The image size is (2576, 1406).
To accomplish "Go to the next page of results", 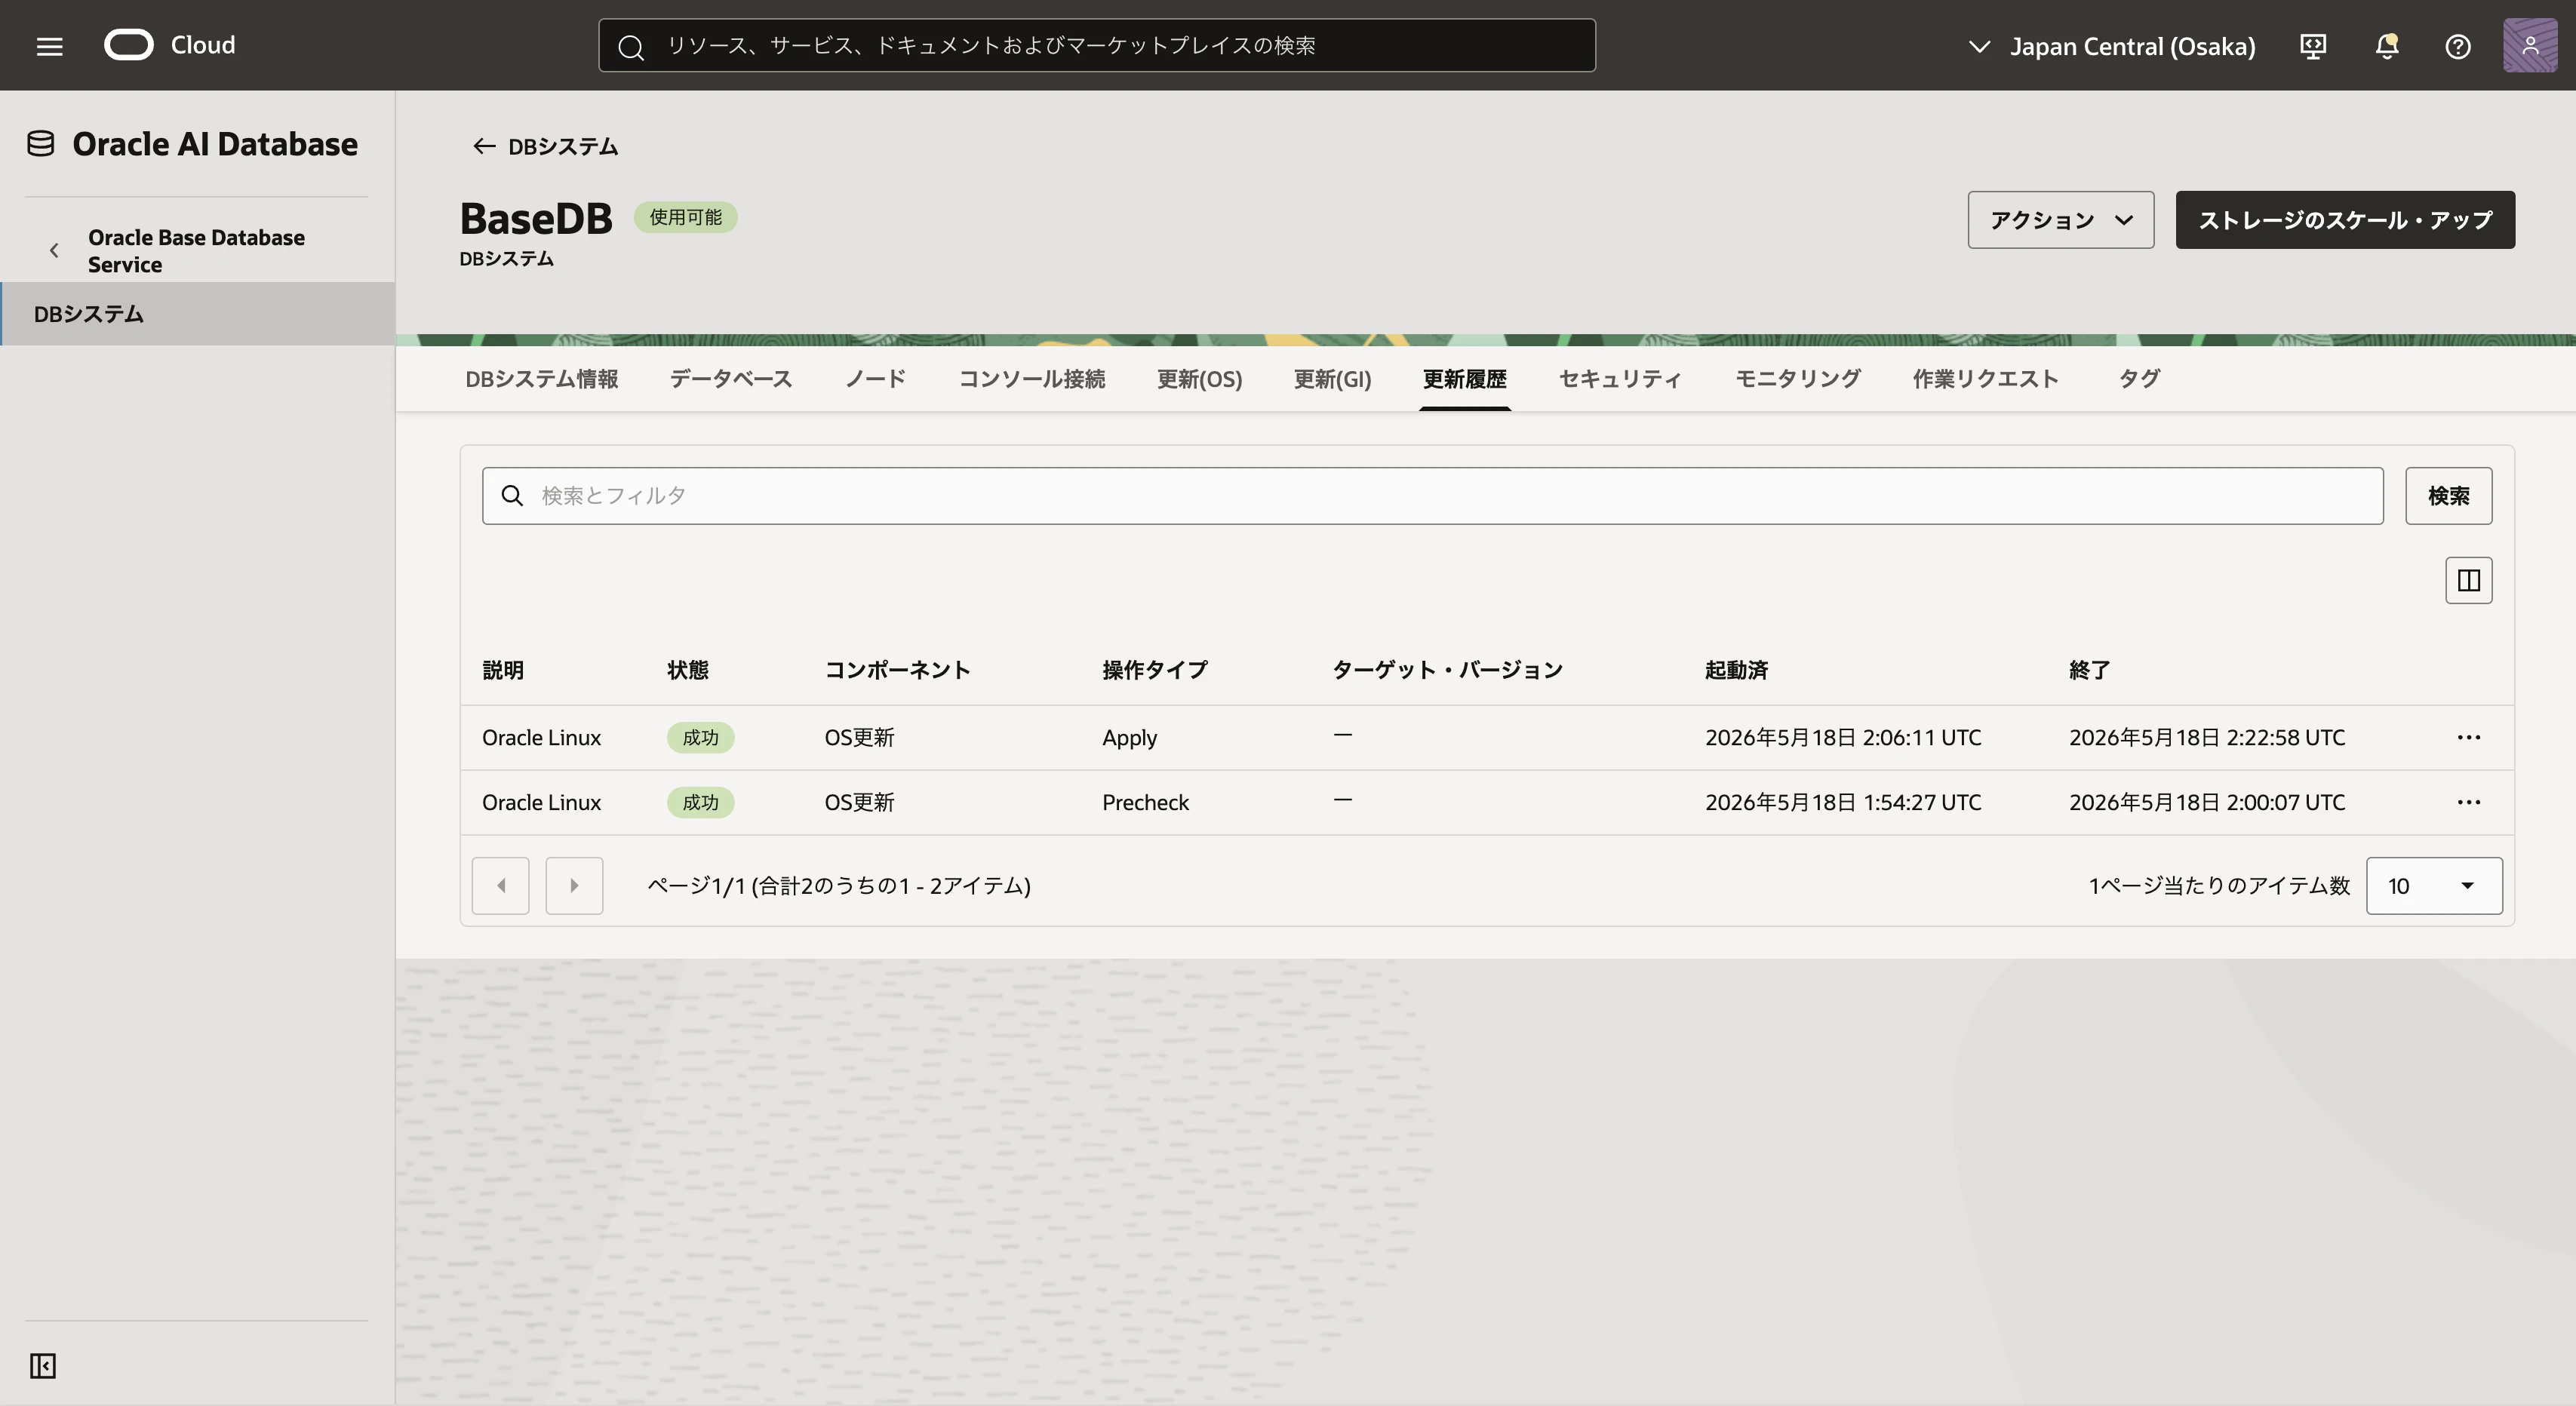I will point(574,886).
